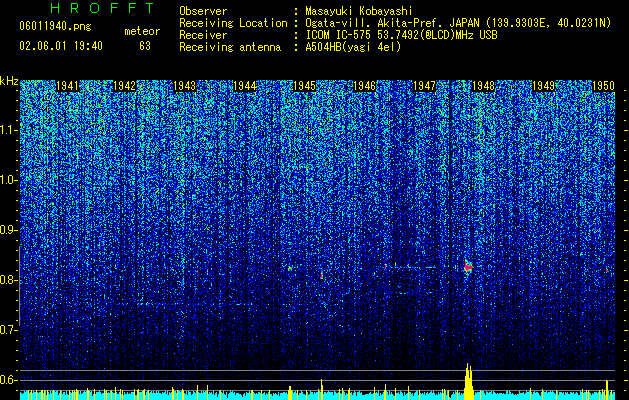Click the 1945 time marker
629x400 pixels.
pyautogui.click(x=304, y=86)
